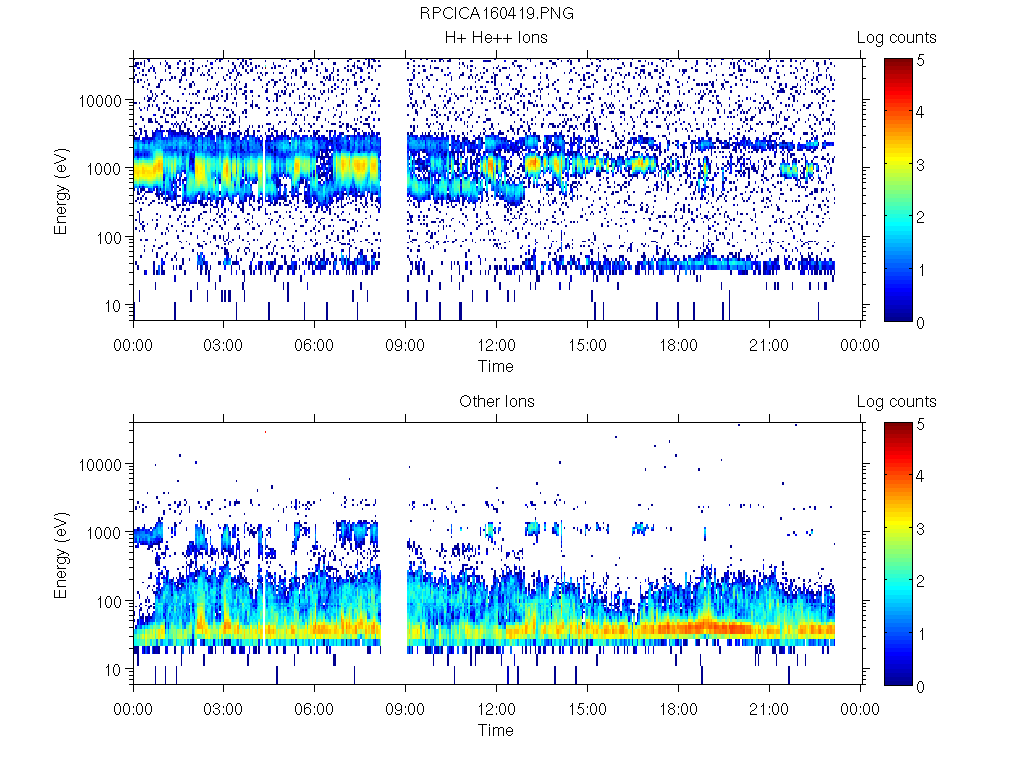
Task: Click 'Log counts' label above the Other Ions colorbar
Action: point(896,402)
